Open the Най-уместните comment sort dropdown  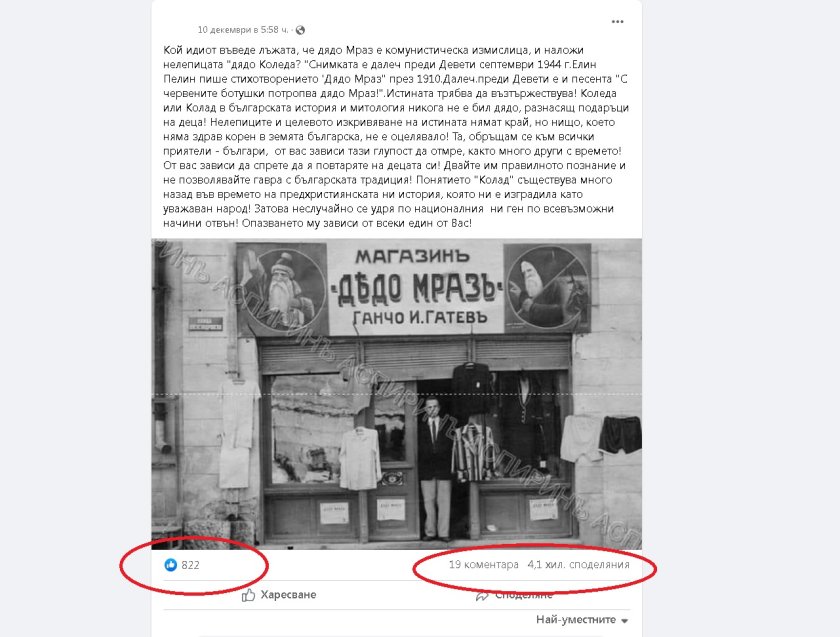pyautogui.click(x=582, y=620)
